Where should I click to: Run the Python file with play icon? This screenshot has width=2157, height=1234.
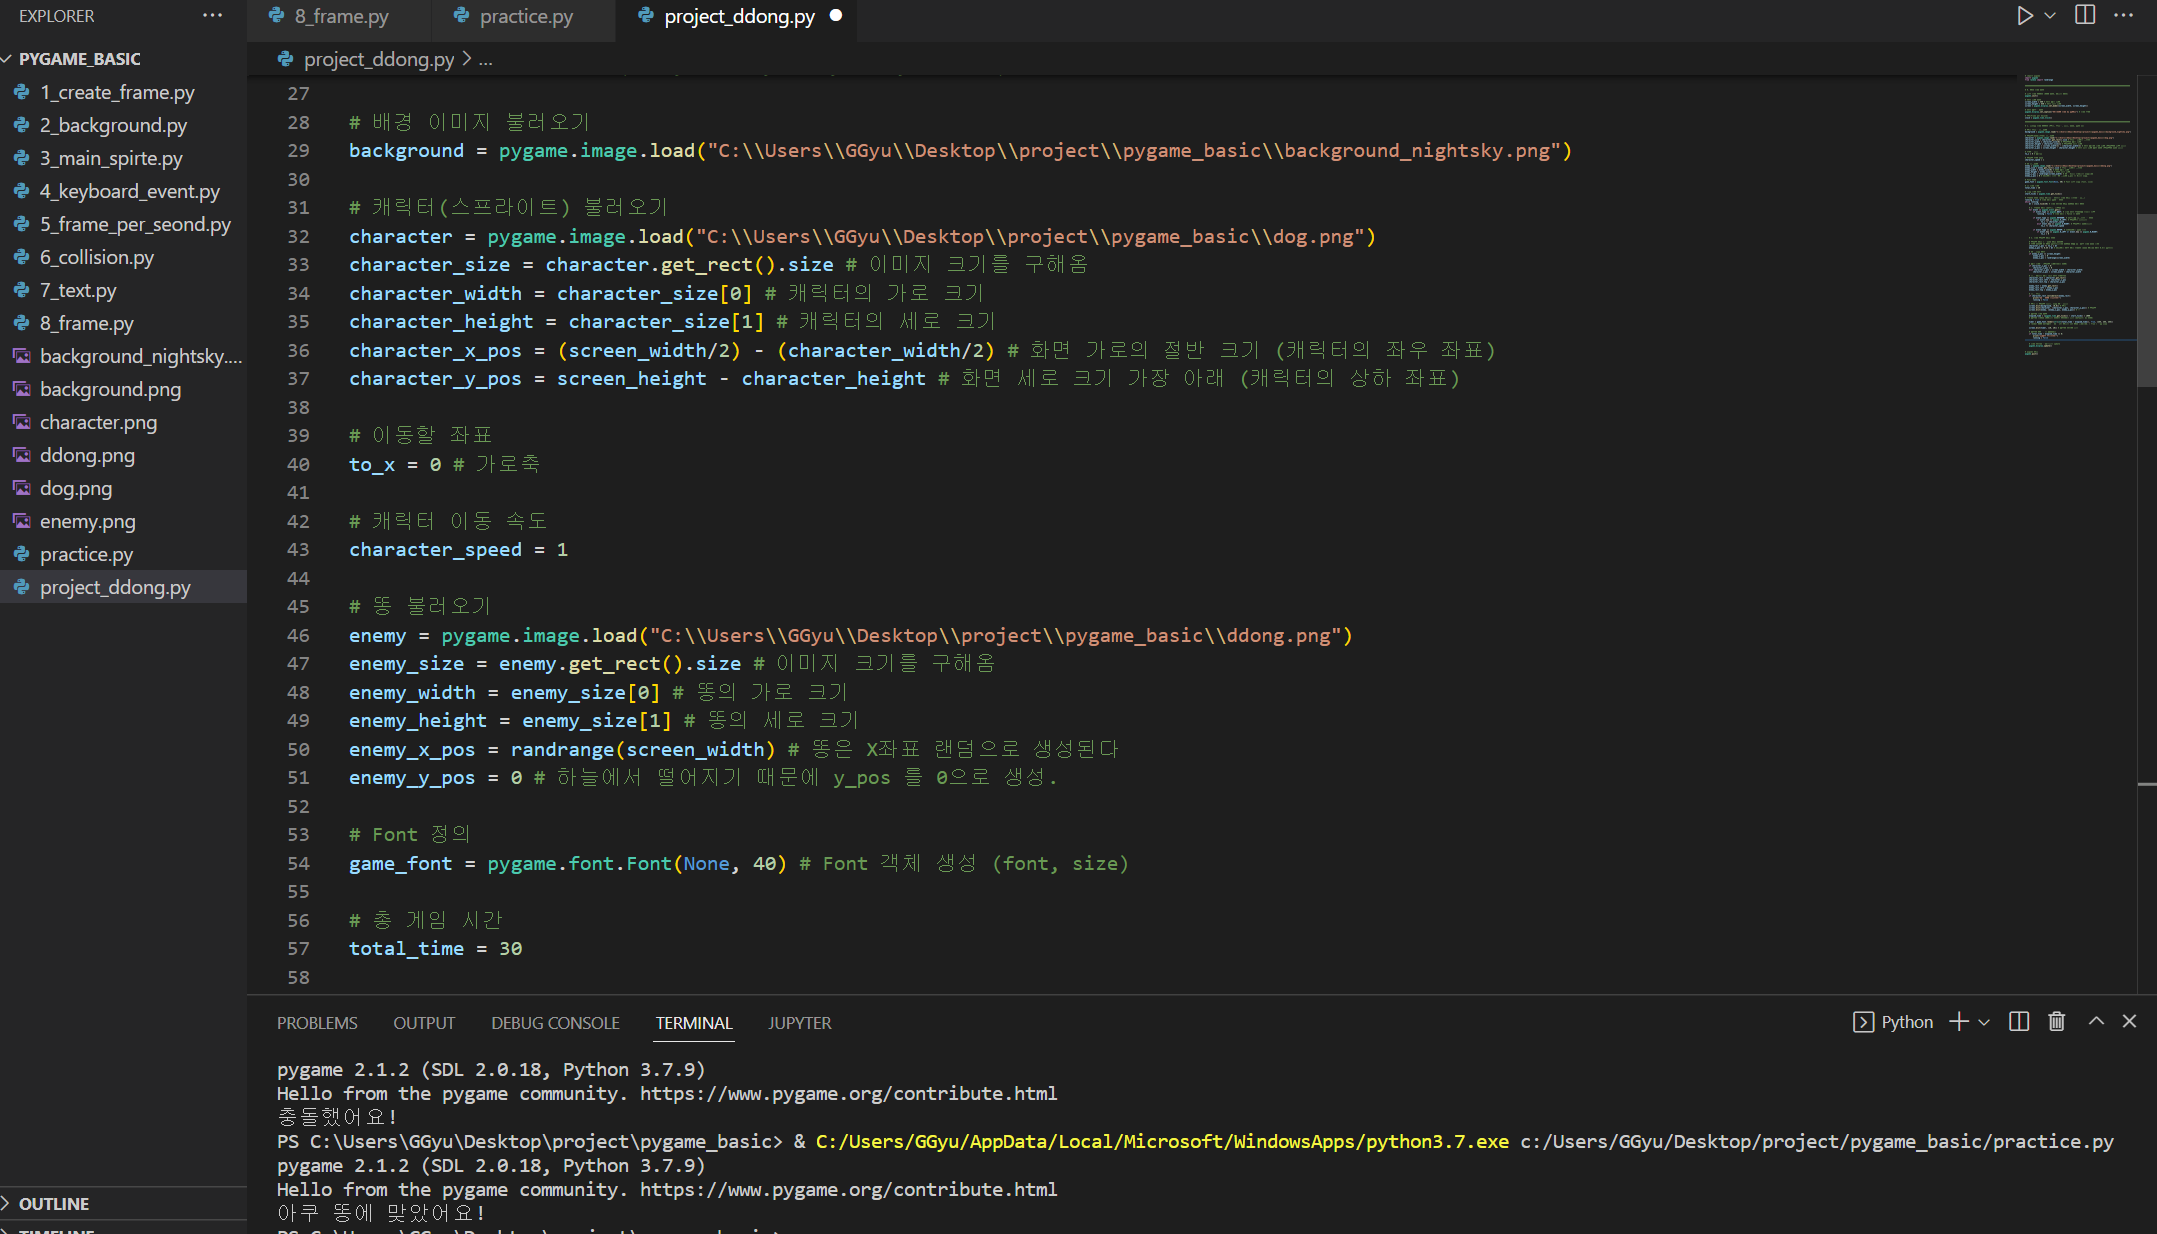[x=2024, y=16]
